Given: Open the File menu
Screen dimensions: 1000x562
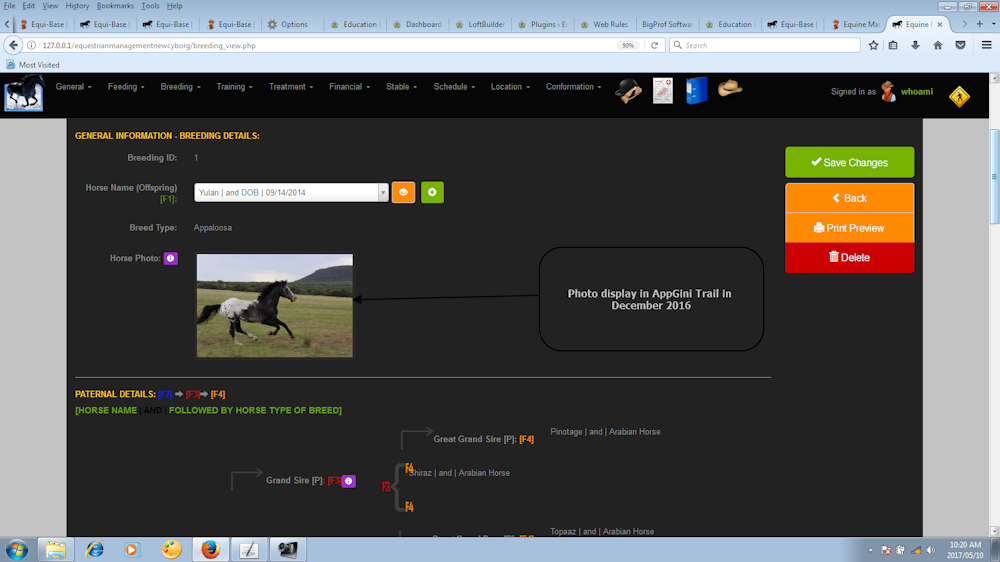Looking at the screenshot, I should [x=10, y=6].
